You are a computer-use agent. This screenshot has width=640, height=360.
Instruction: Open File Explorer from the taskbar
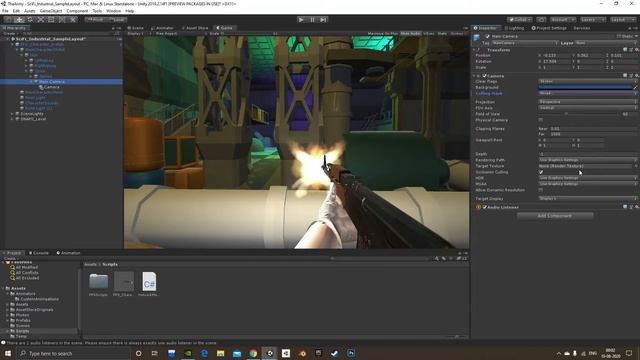tap(220, 353)
